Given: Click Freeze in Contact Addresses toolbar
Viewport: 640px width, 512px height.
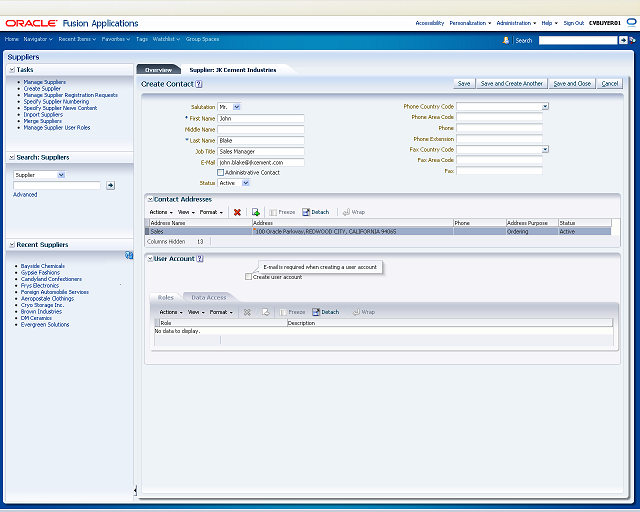Looking at the screenshot, I should (x=282, y=212).
